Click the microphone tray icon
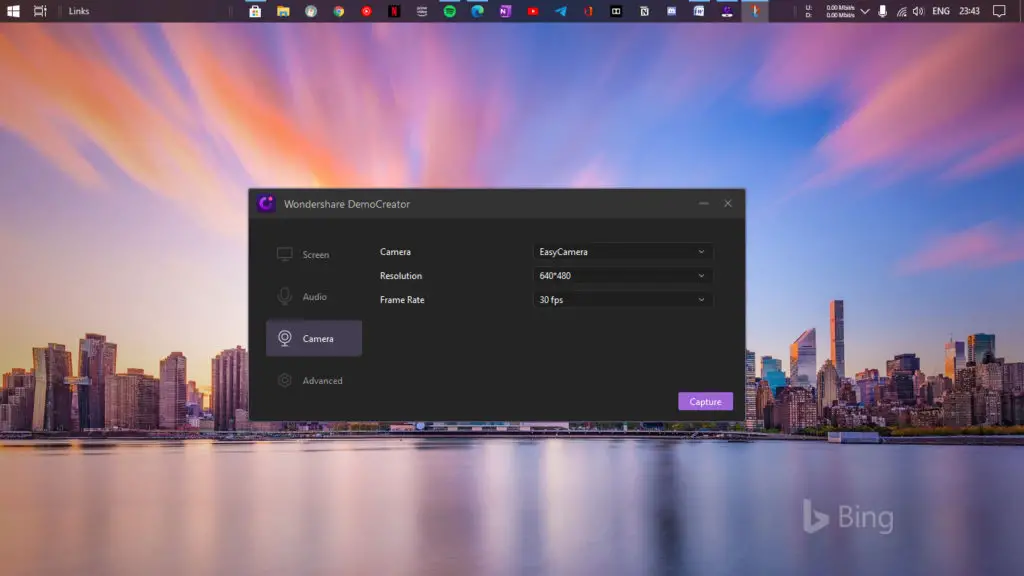This screenshot has height=576, width=1024. click(x=882, y=11)
